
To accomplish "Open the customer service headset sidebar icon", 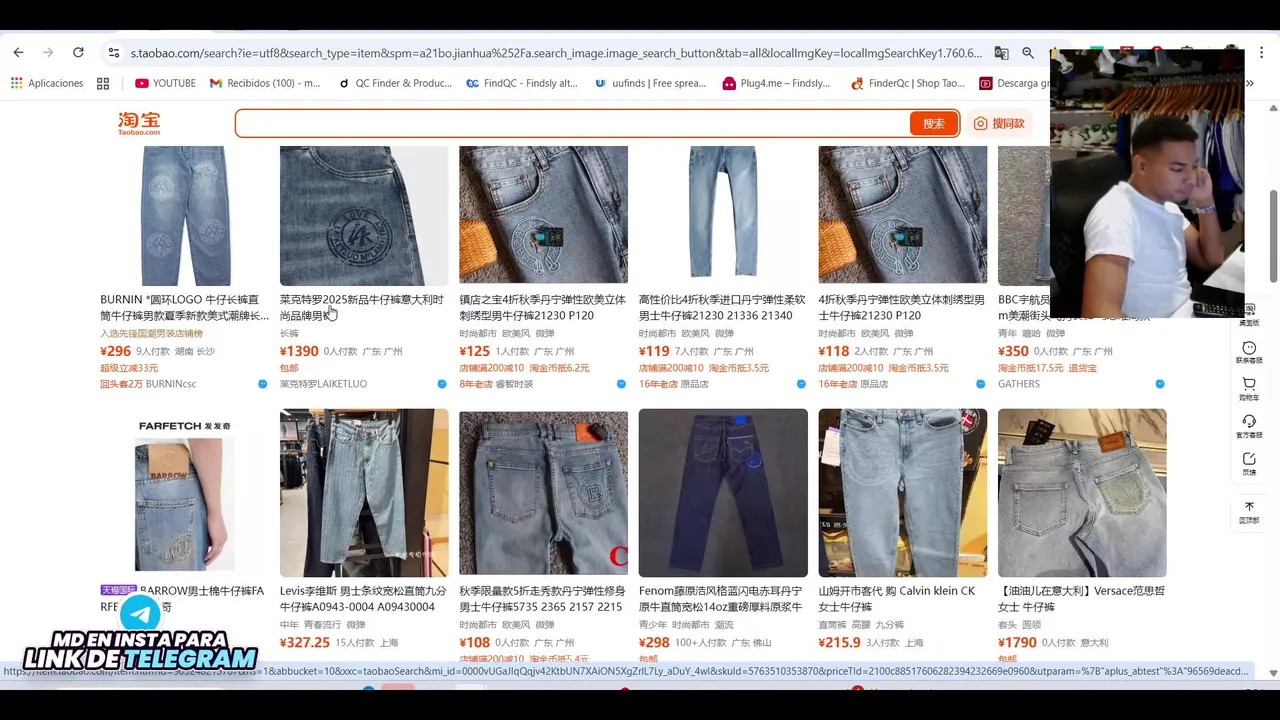I will pyautogui.click(x=1249, y=426).
